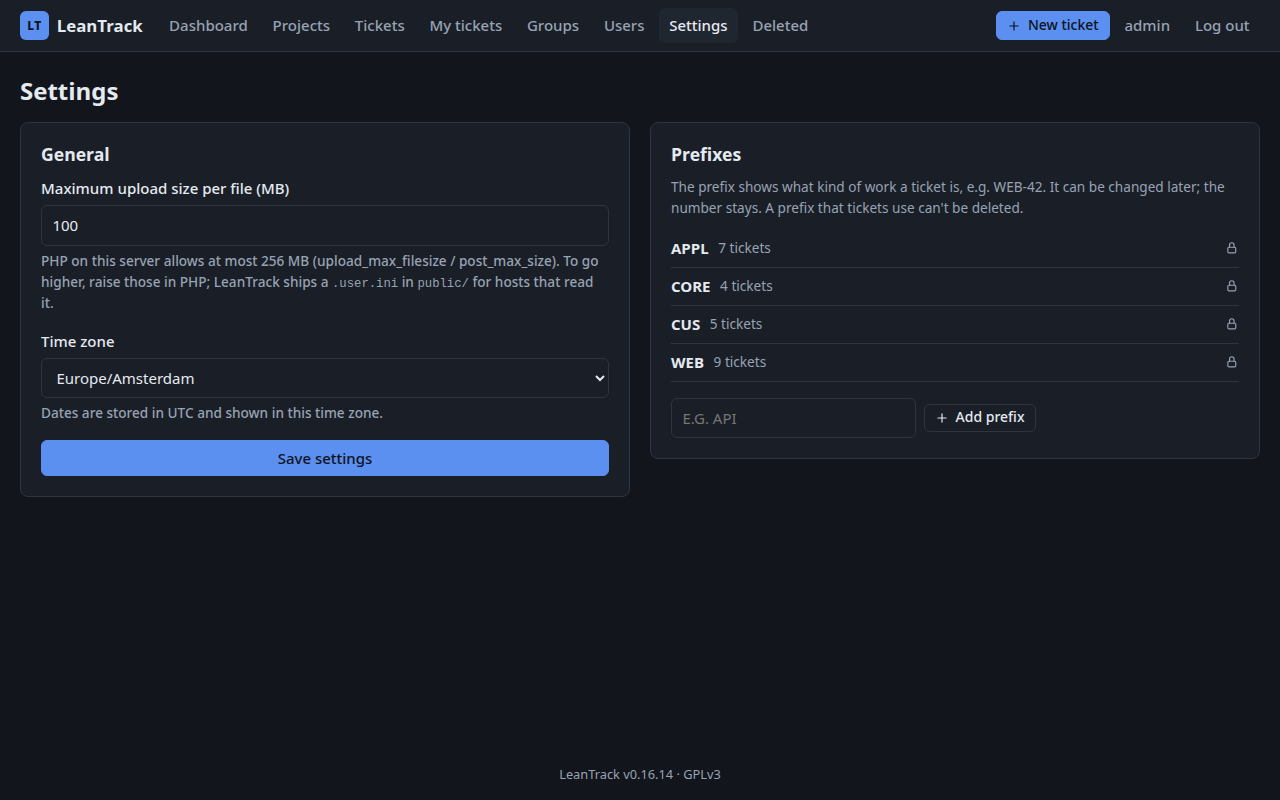Click the lock icon in CORE row
Viewport: 1280px width, 800px height.
point(1232,286)
